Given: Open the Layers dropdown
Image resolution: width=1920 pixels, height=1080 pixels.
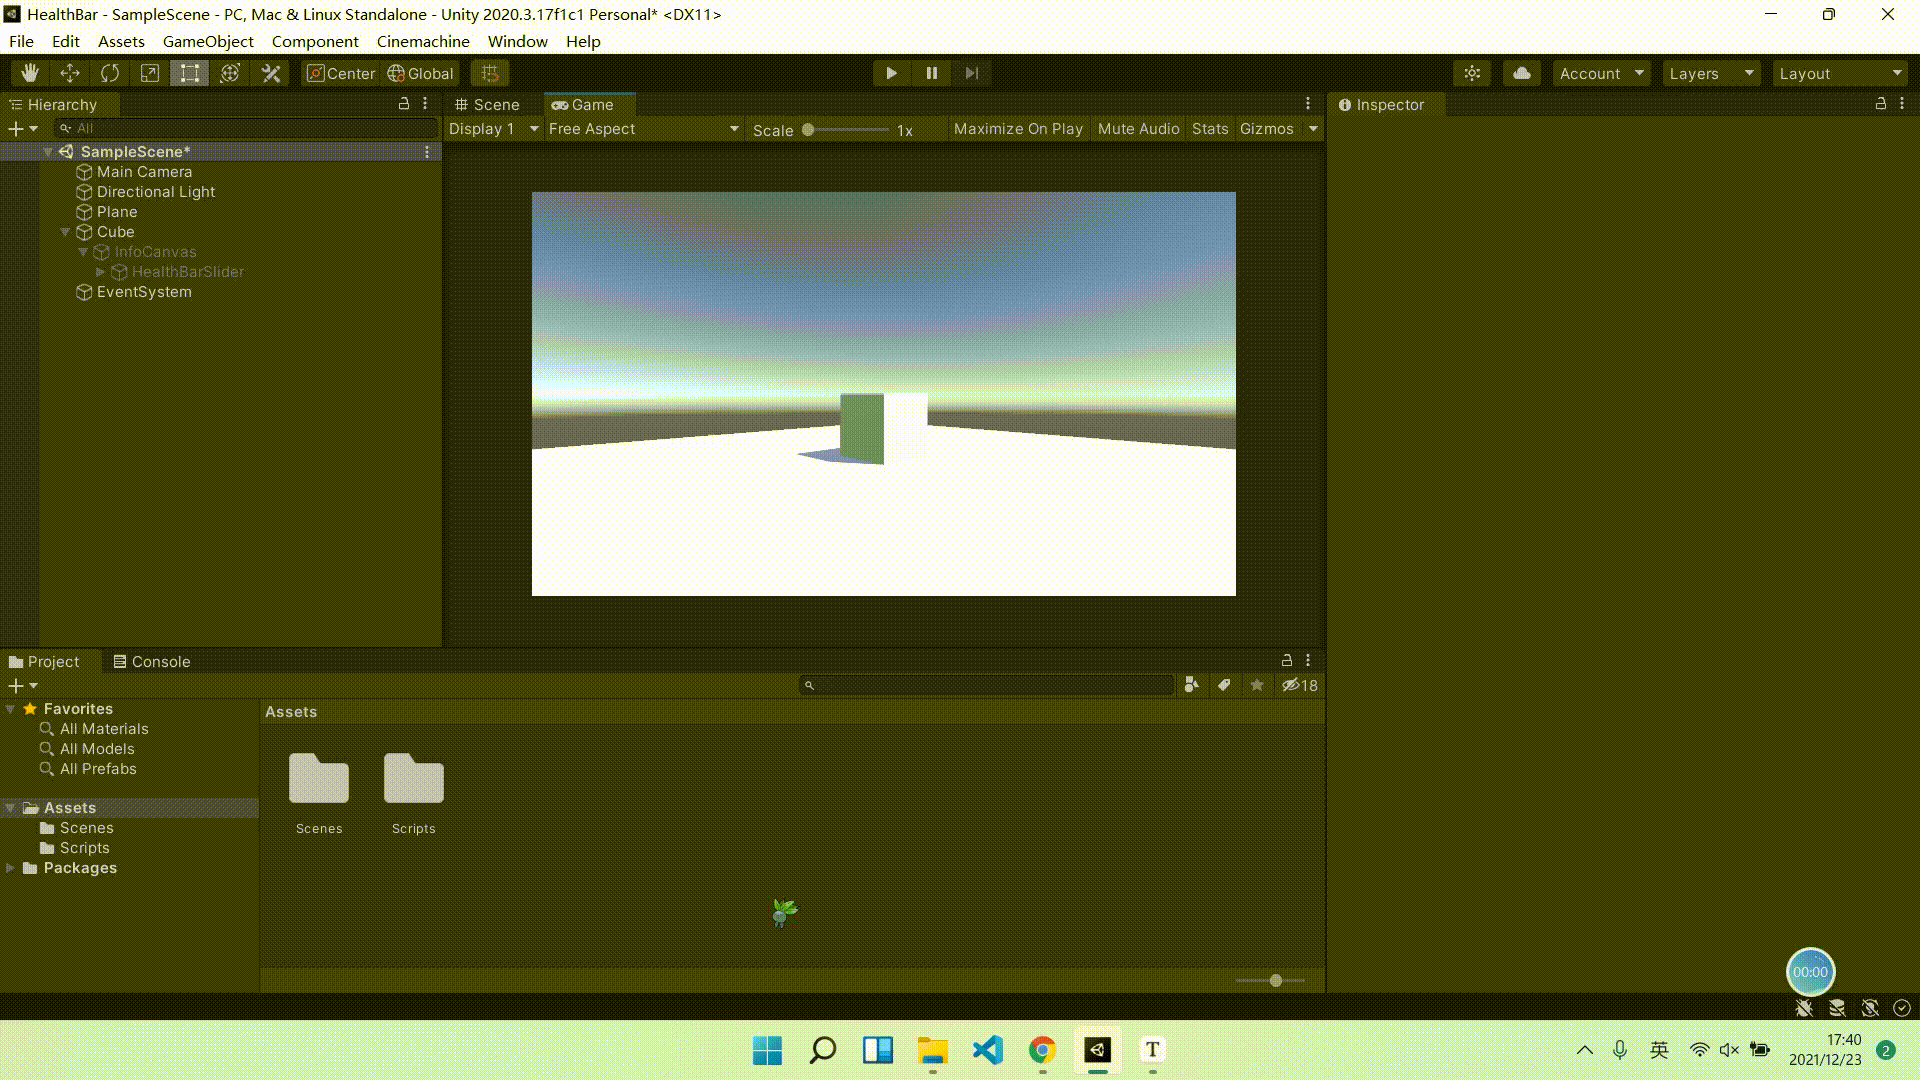Looking at the screenshot, I should click(1711, 74).
